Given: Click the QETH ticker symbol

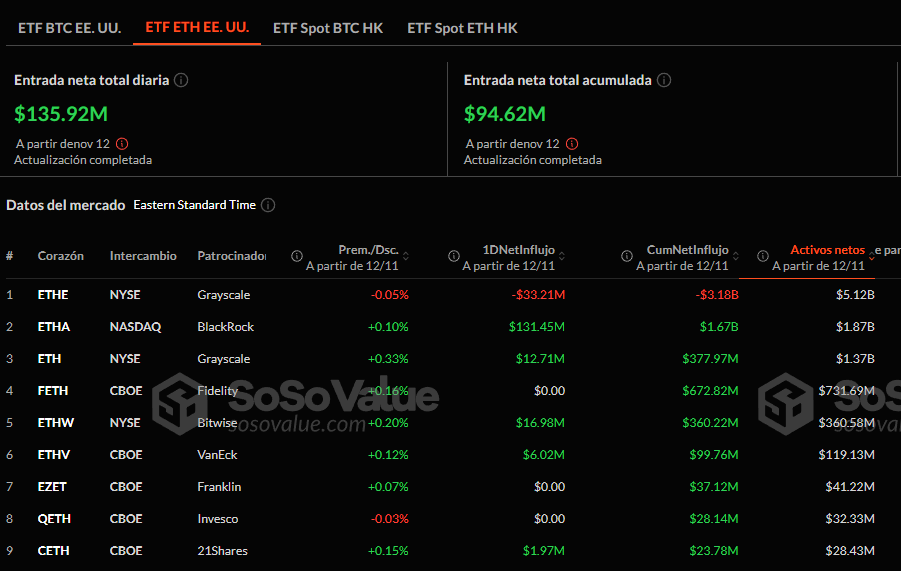Looking at the screenshot, I should click(54, 519).
